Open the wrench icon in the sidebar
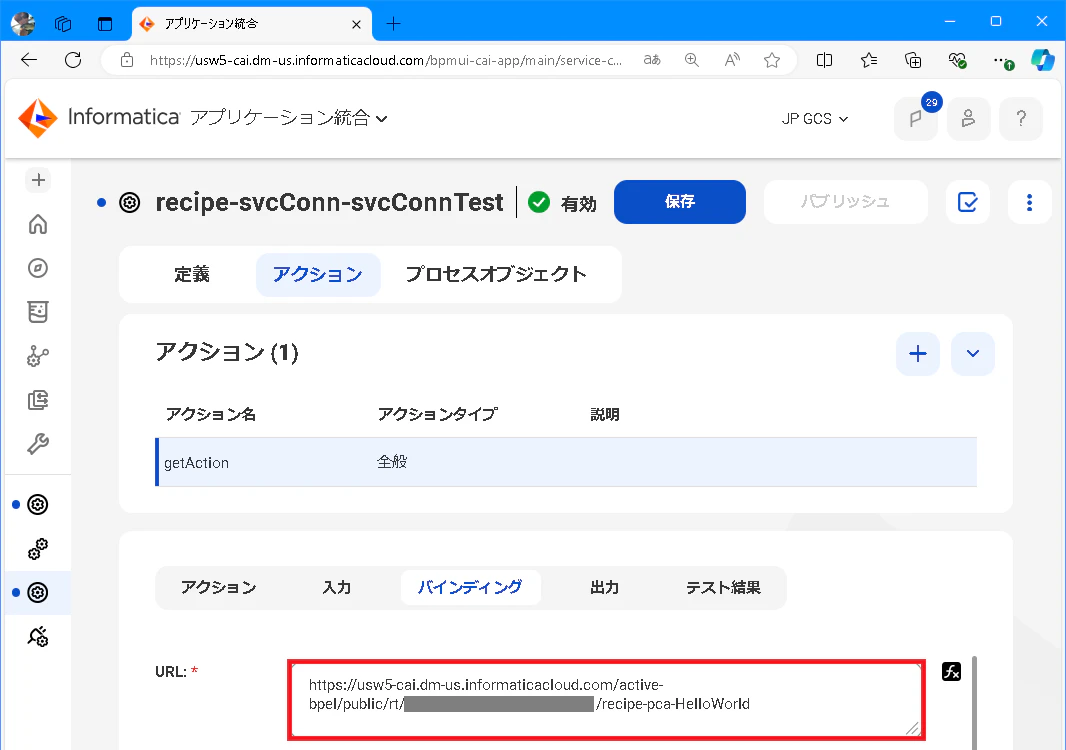Viewport: 1066px width, 750px height. pyautogui.click(x=38, y=444)
